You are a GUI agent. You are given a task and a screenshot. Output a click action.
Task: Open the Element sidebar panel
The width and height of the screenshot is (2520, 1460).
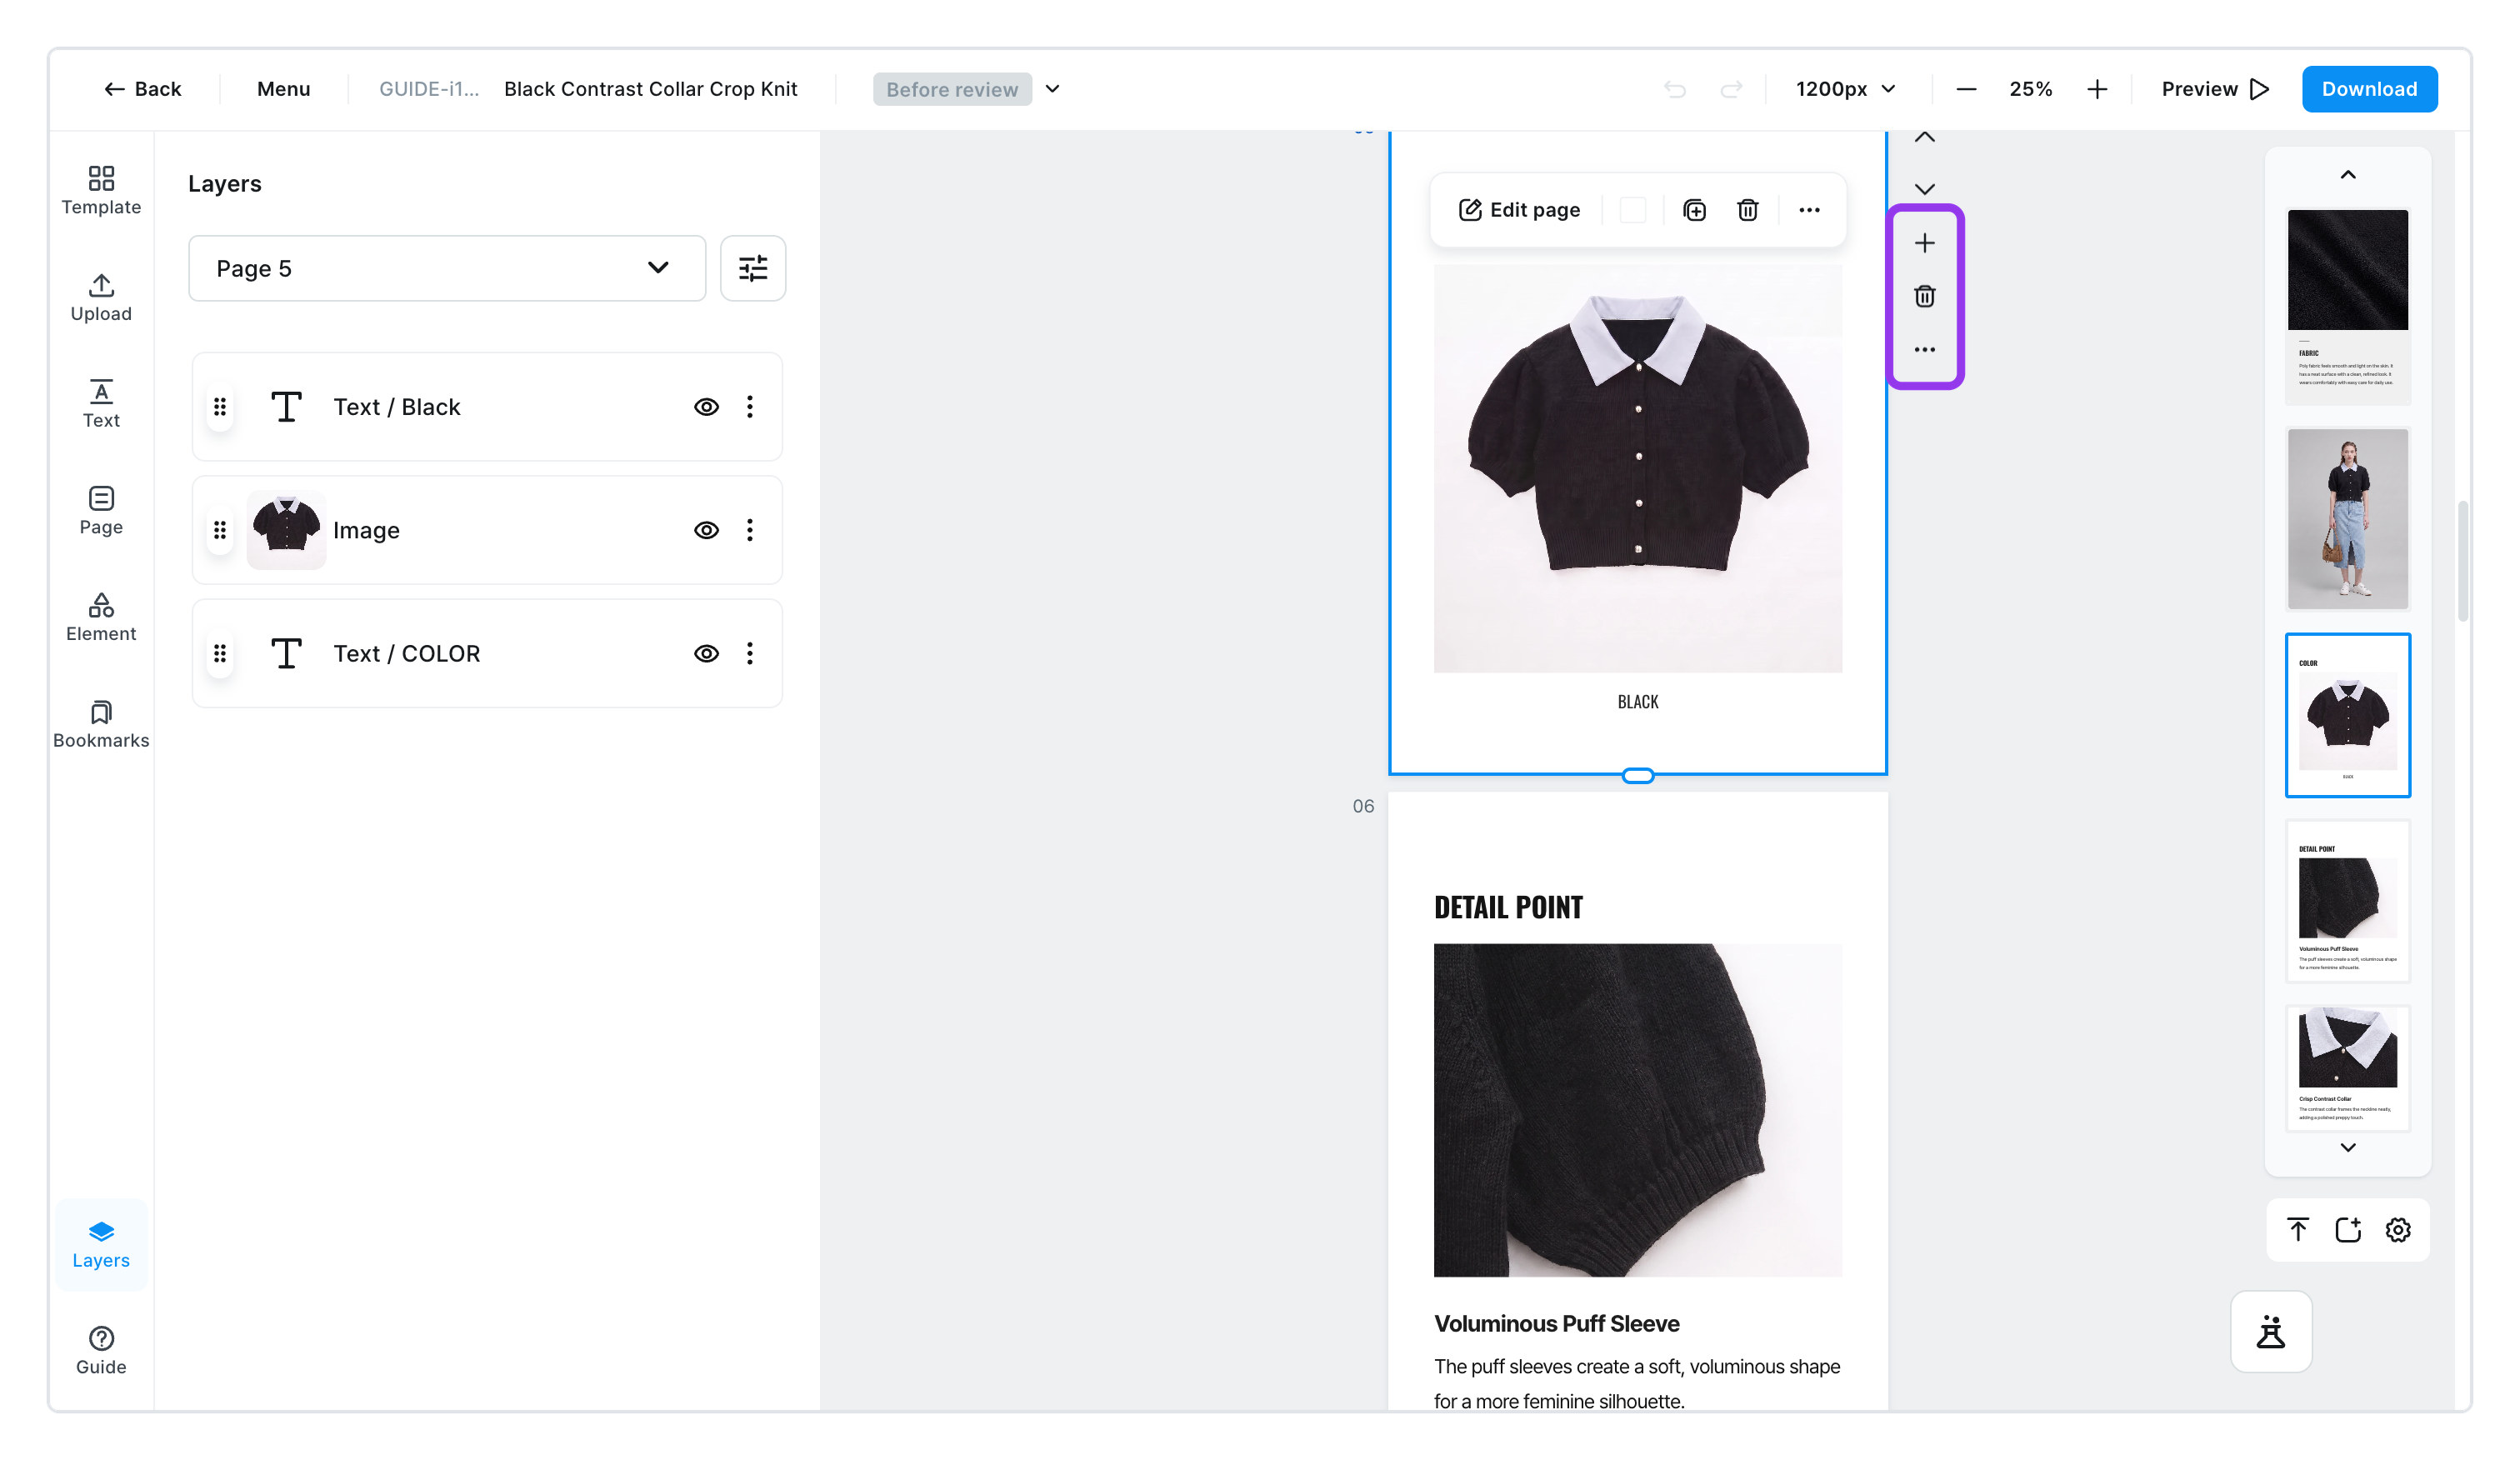tap(101, 617)
